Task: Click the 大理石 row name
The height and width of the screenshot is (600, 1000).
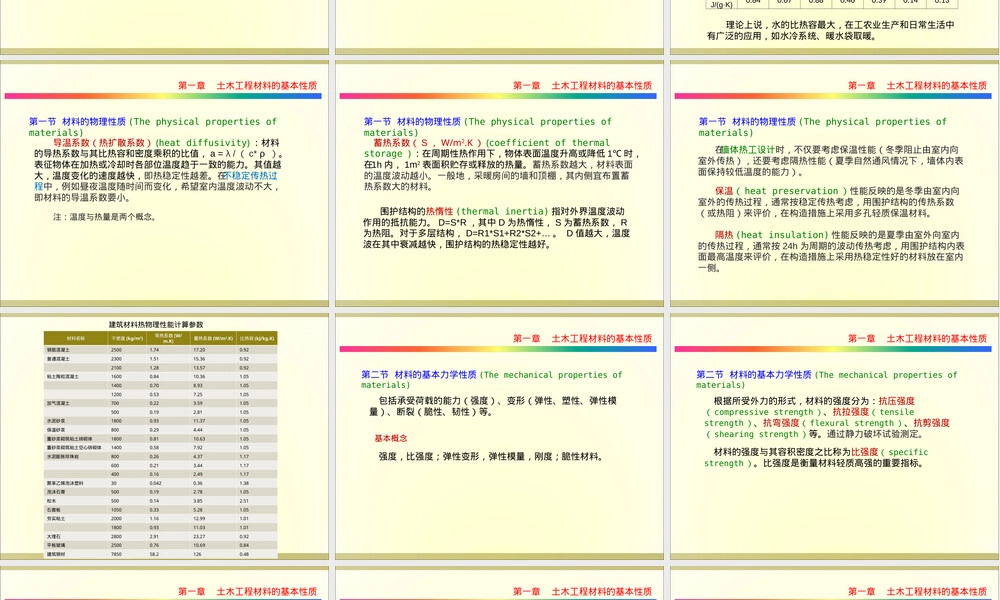Action: pos(54,537)
